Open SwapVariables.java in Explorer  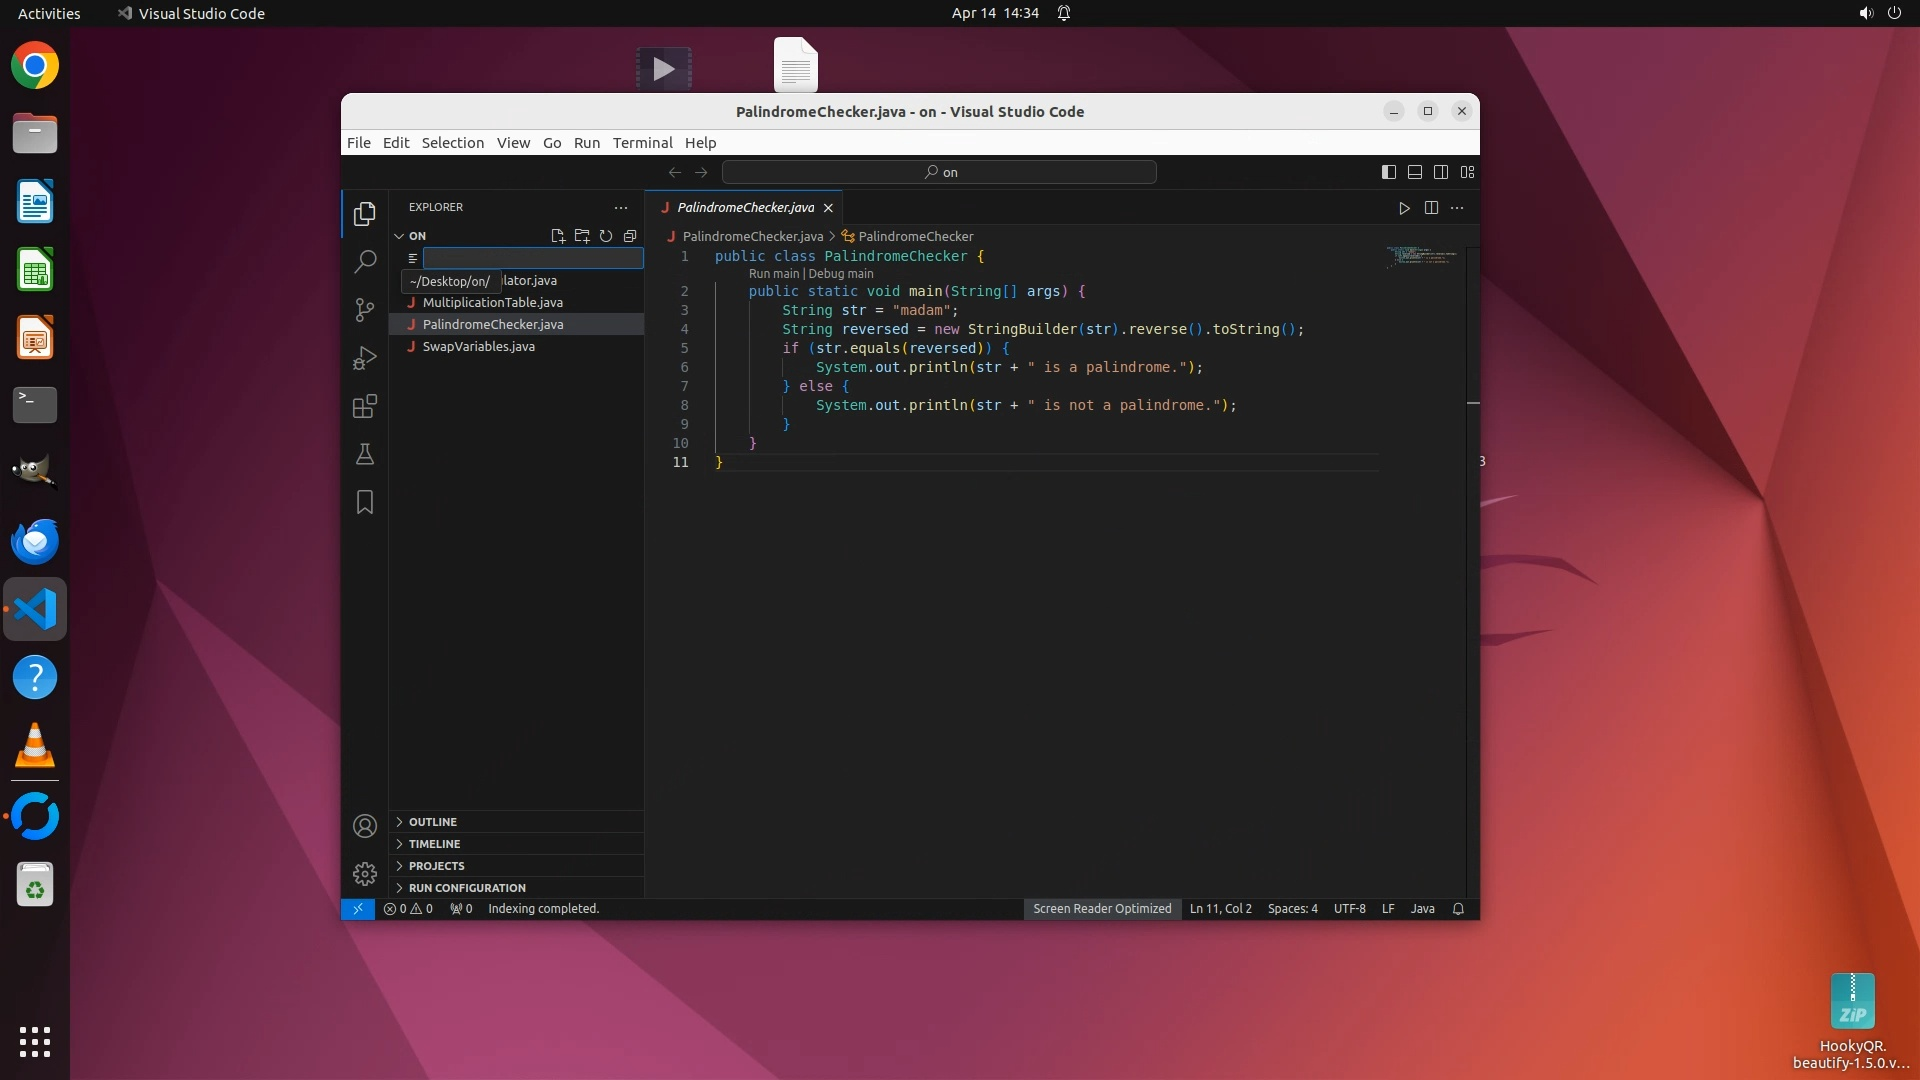478,347
